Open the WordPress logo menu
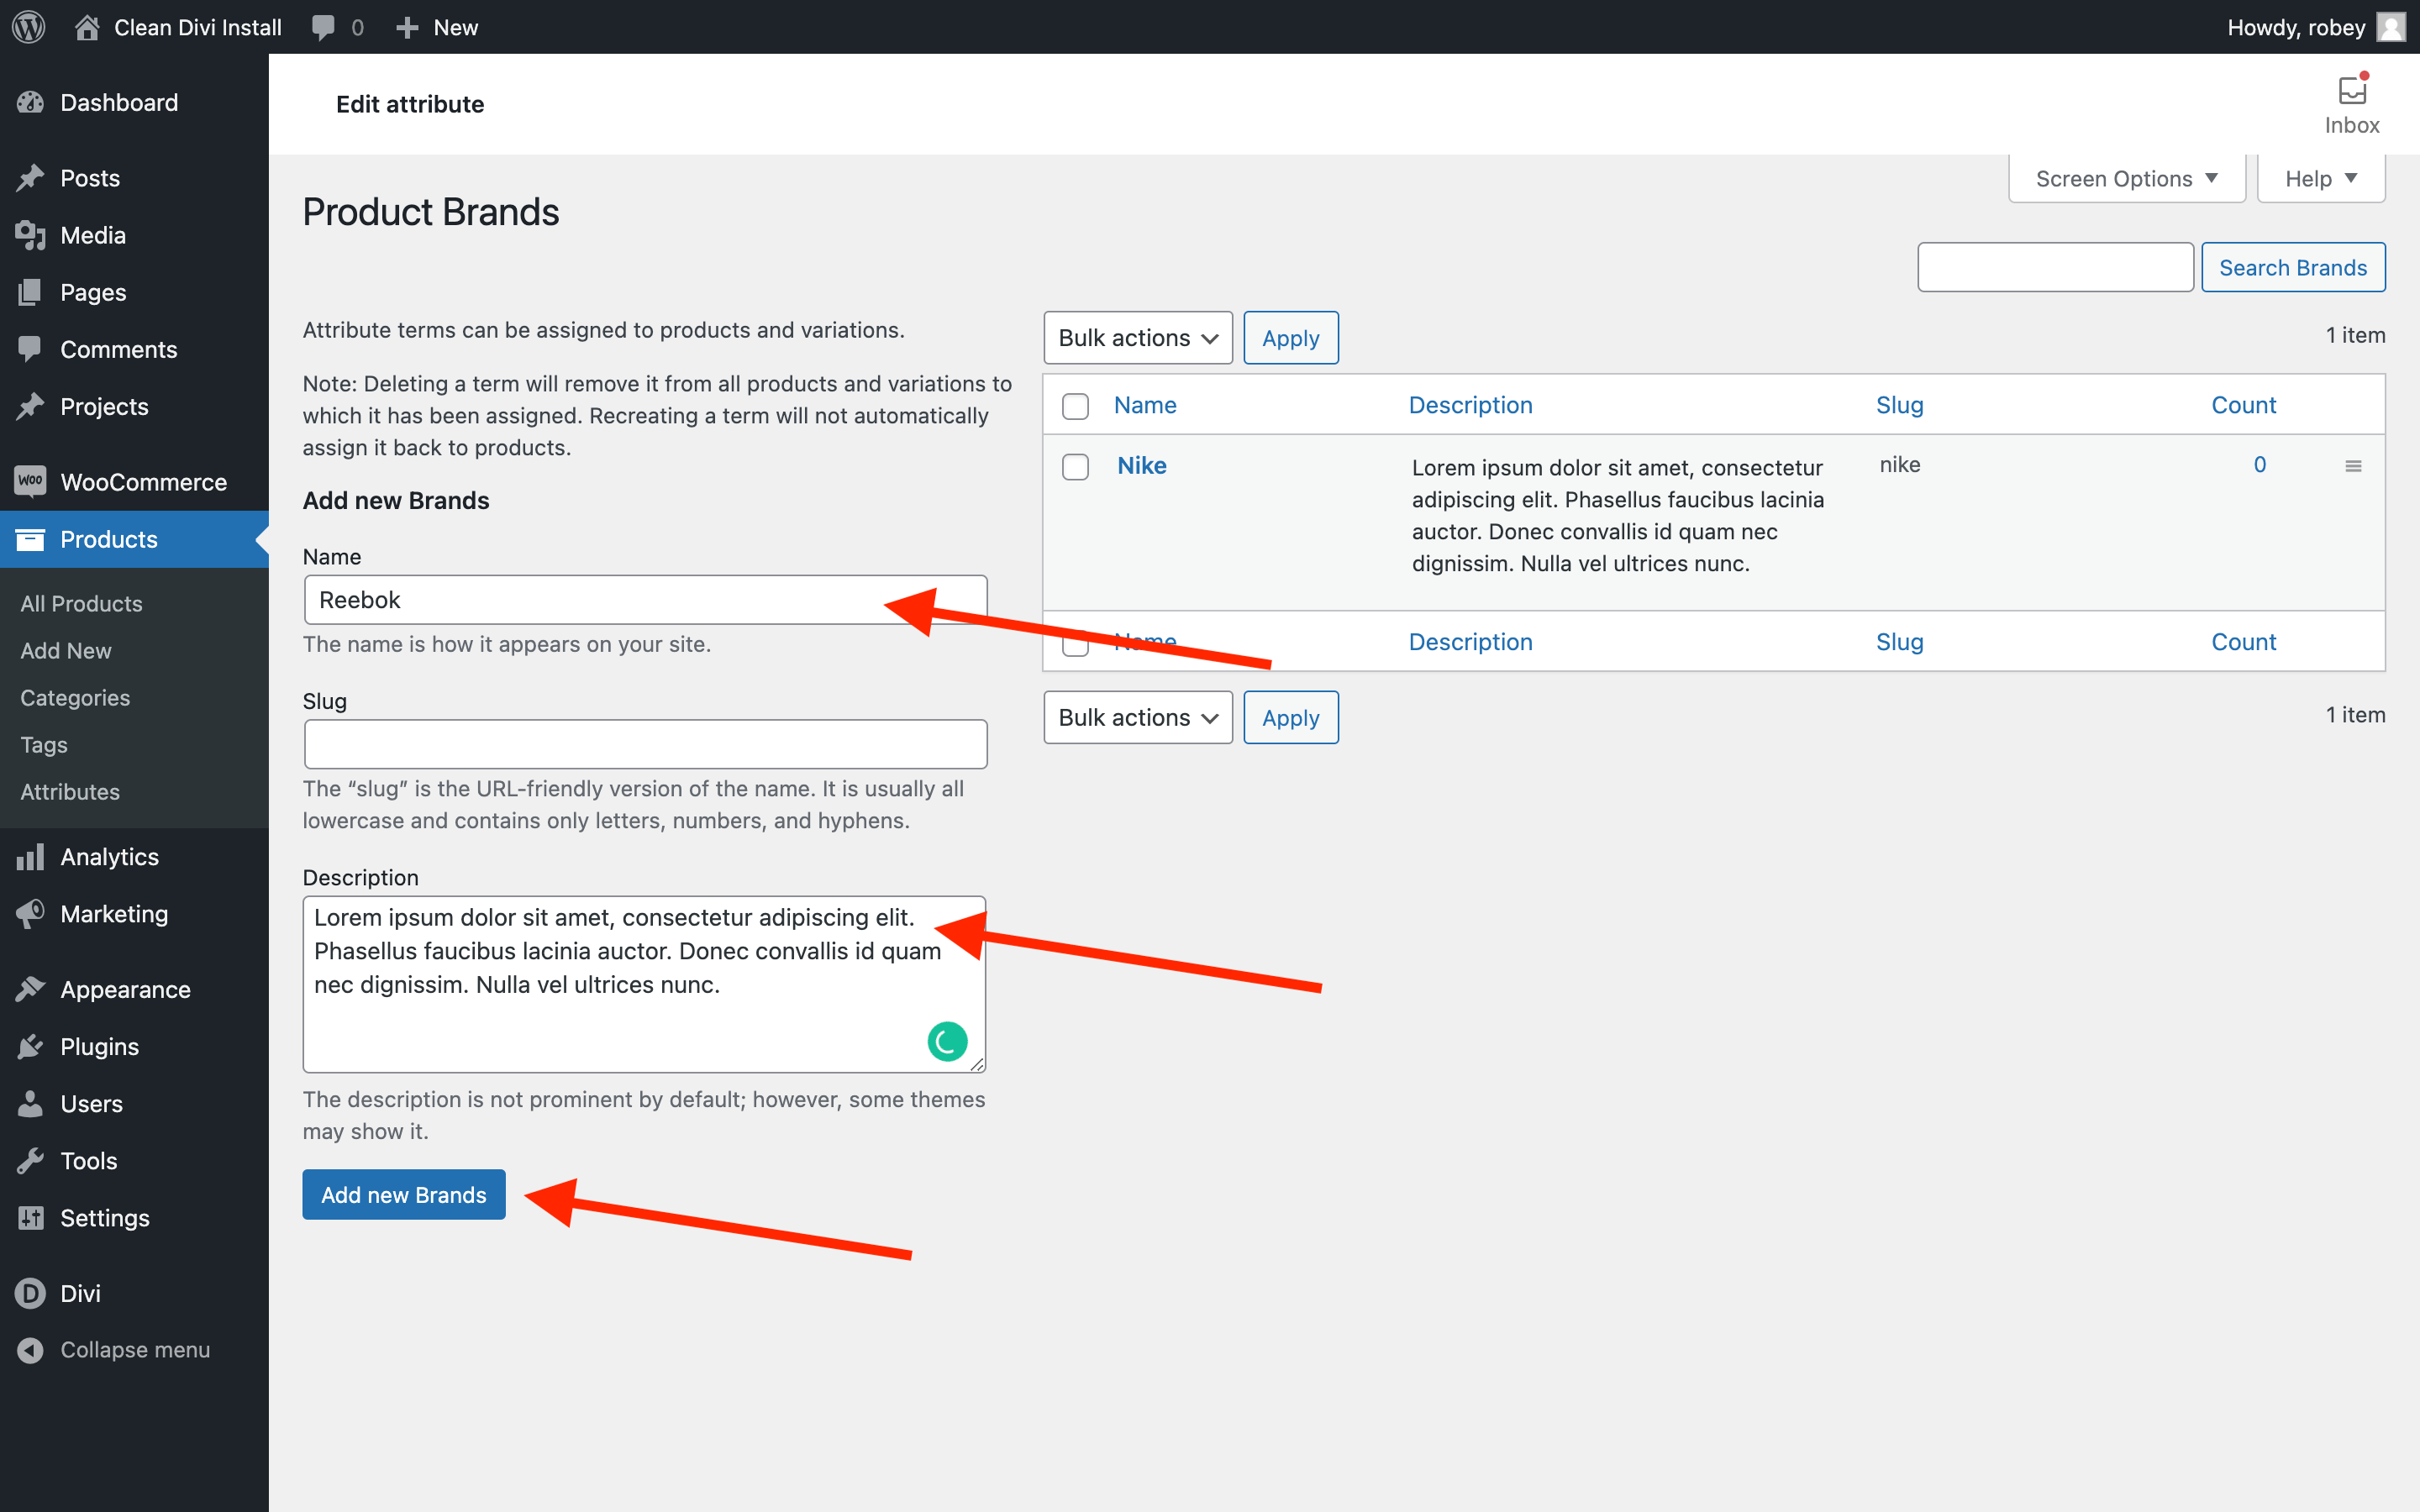2420x1512 pixels. click(29, 27)
